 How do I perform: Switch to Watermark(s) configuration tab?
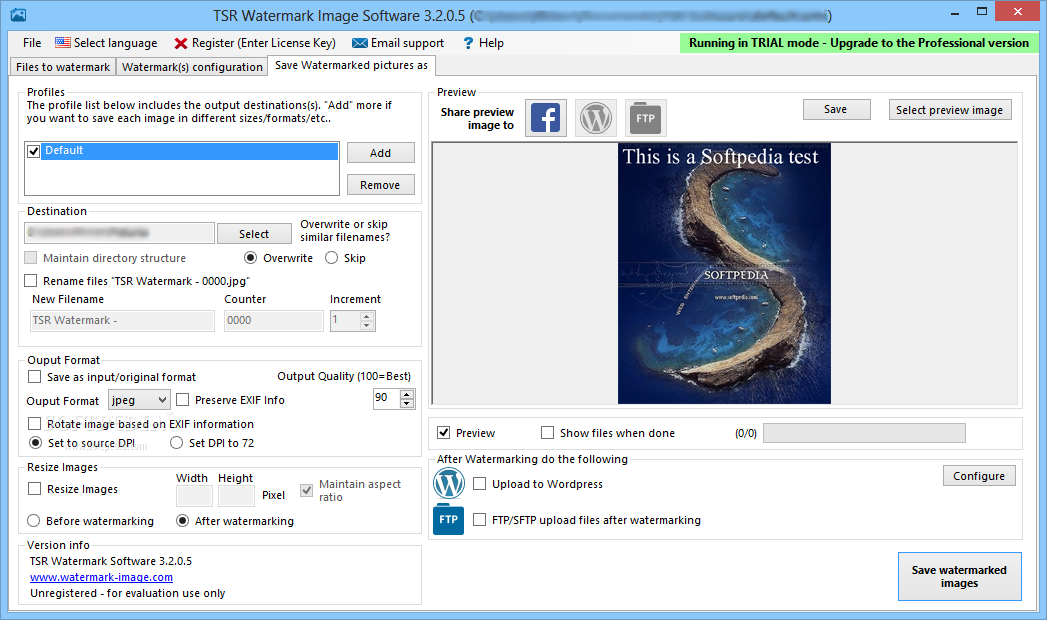tap(192, 67)
